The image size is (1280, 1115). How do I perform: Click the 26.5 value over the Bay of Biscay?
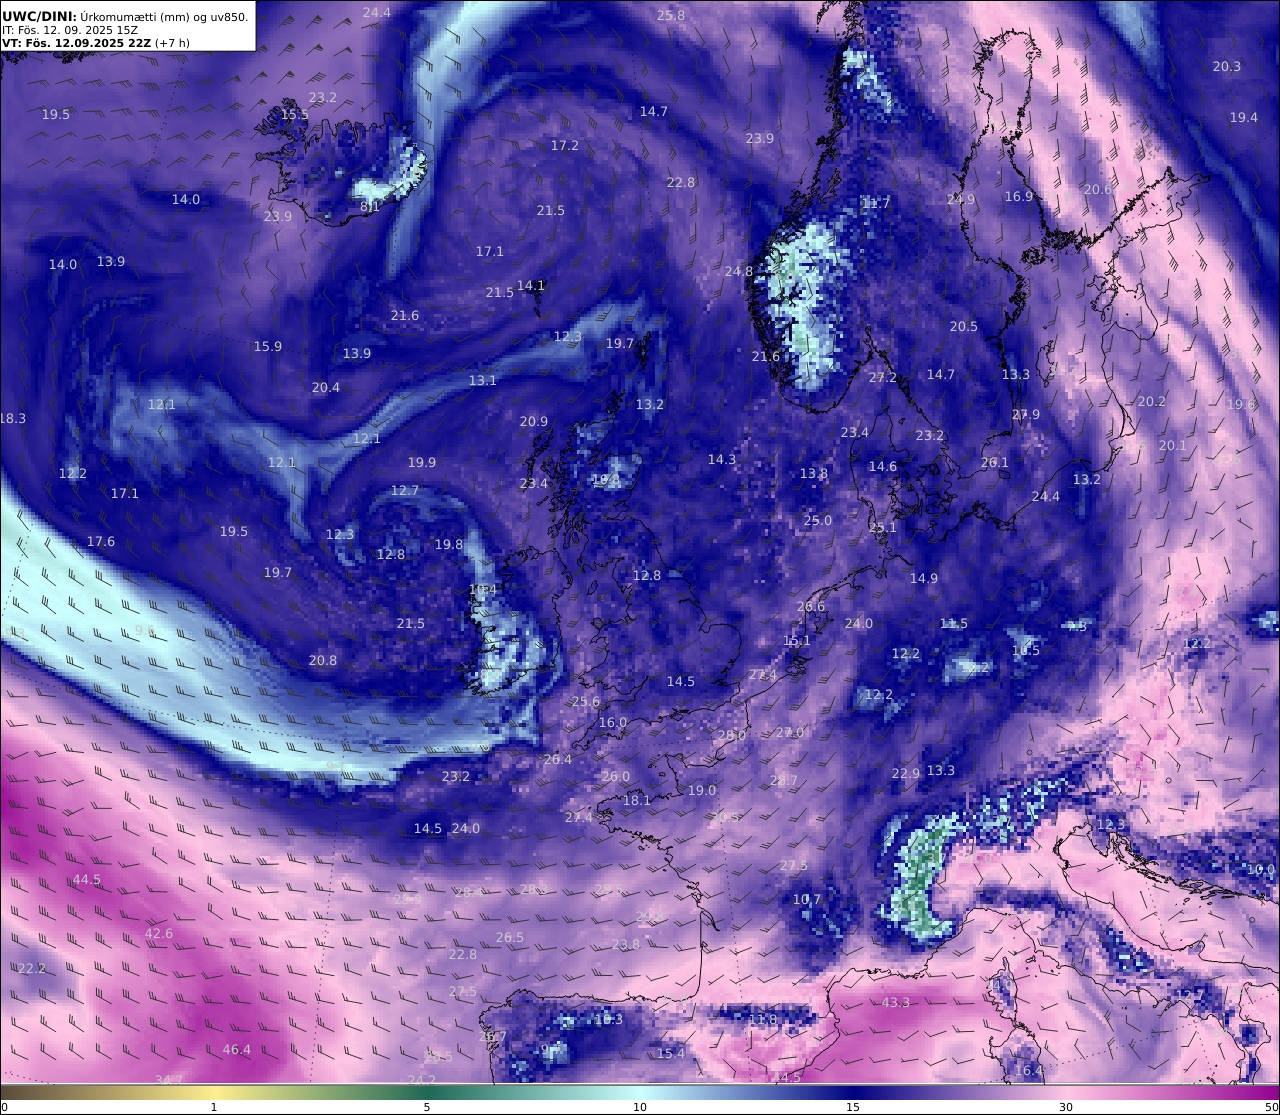point(510,937)
